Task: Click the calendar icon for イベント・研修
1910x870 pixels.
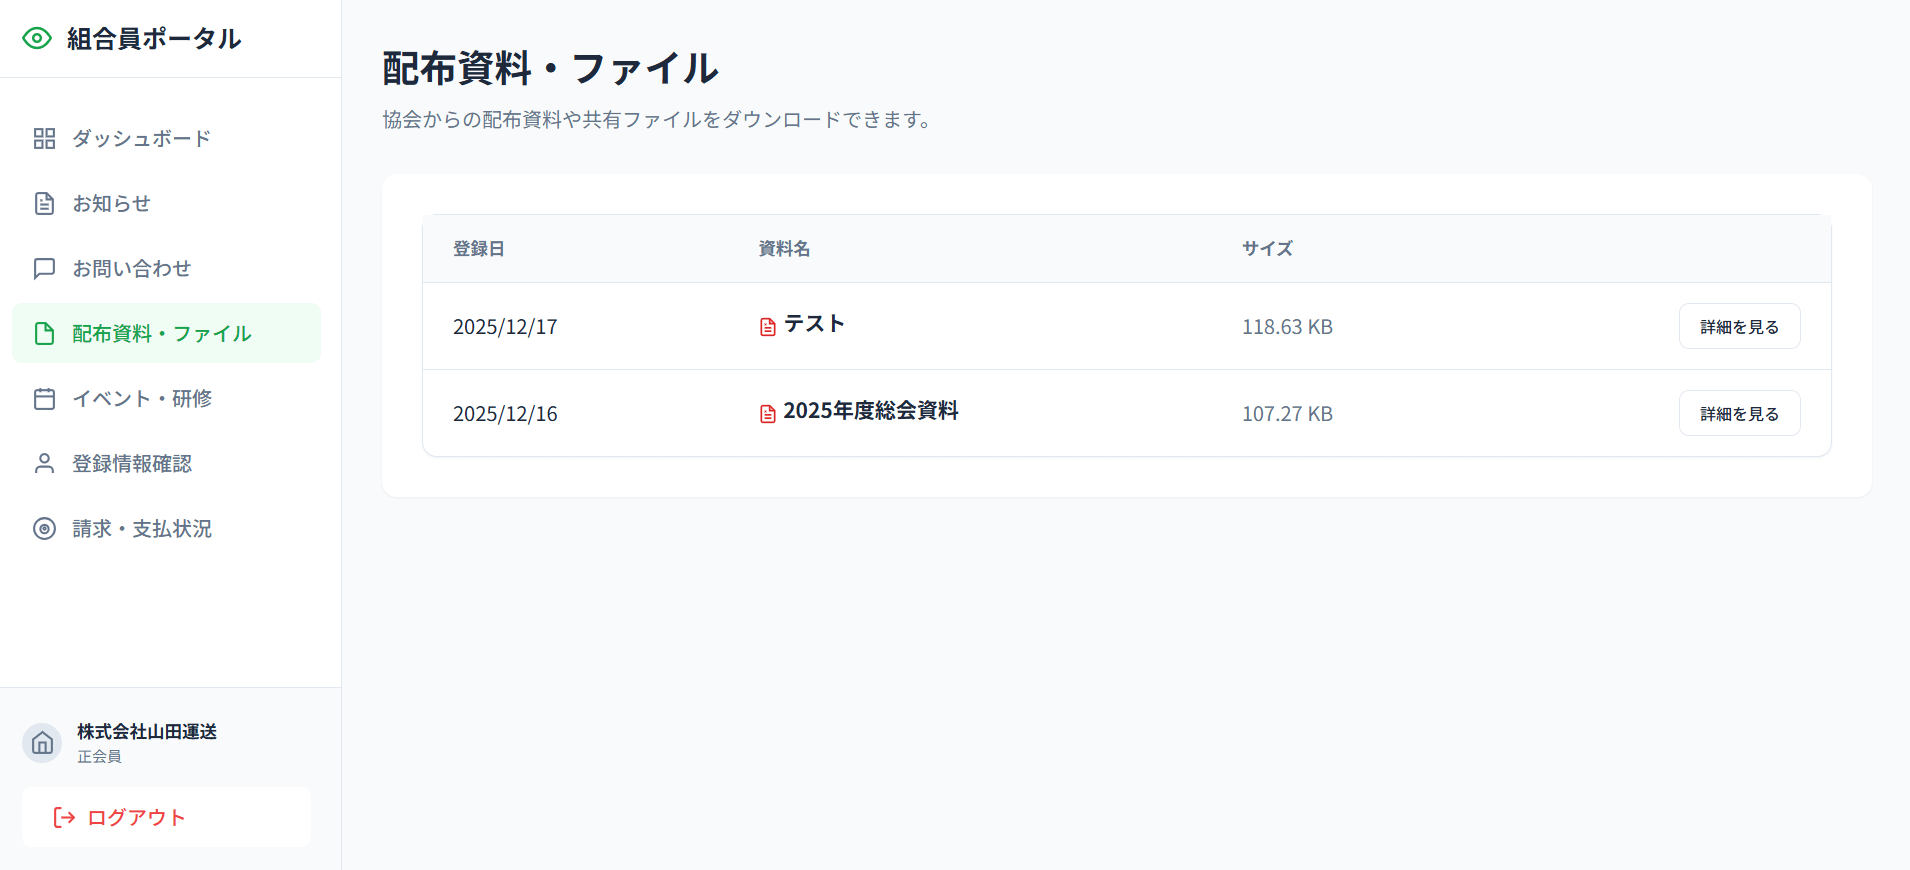Action: point(44,399)
